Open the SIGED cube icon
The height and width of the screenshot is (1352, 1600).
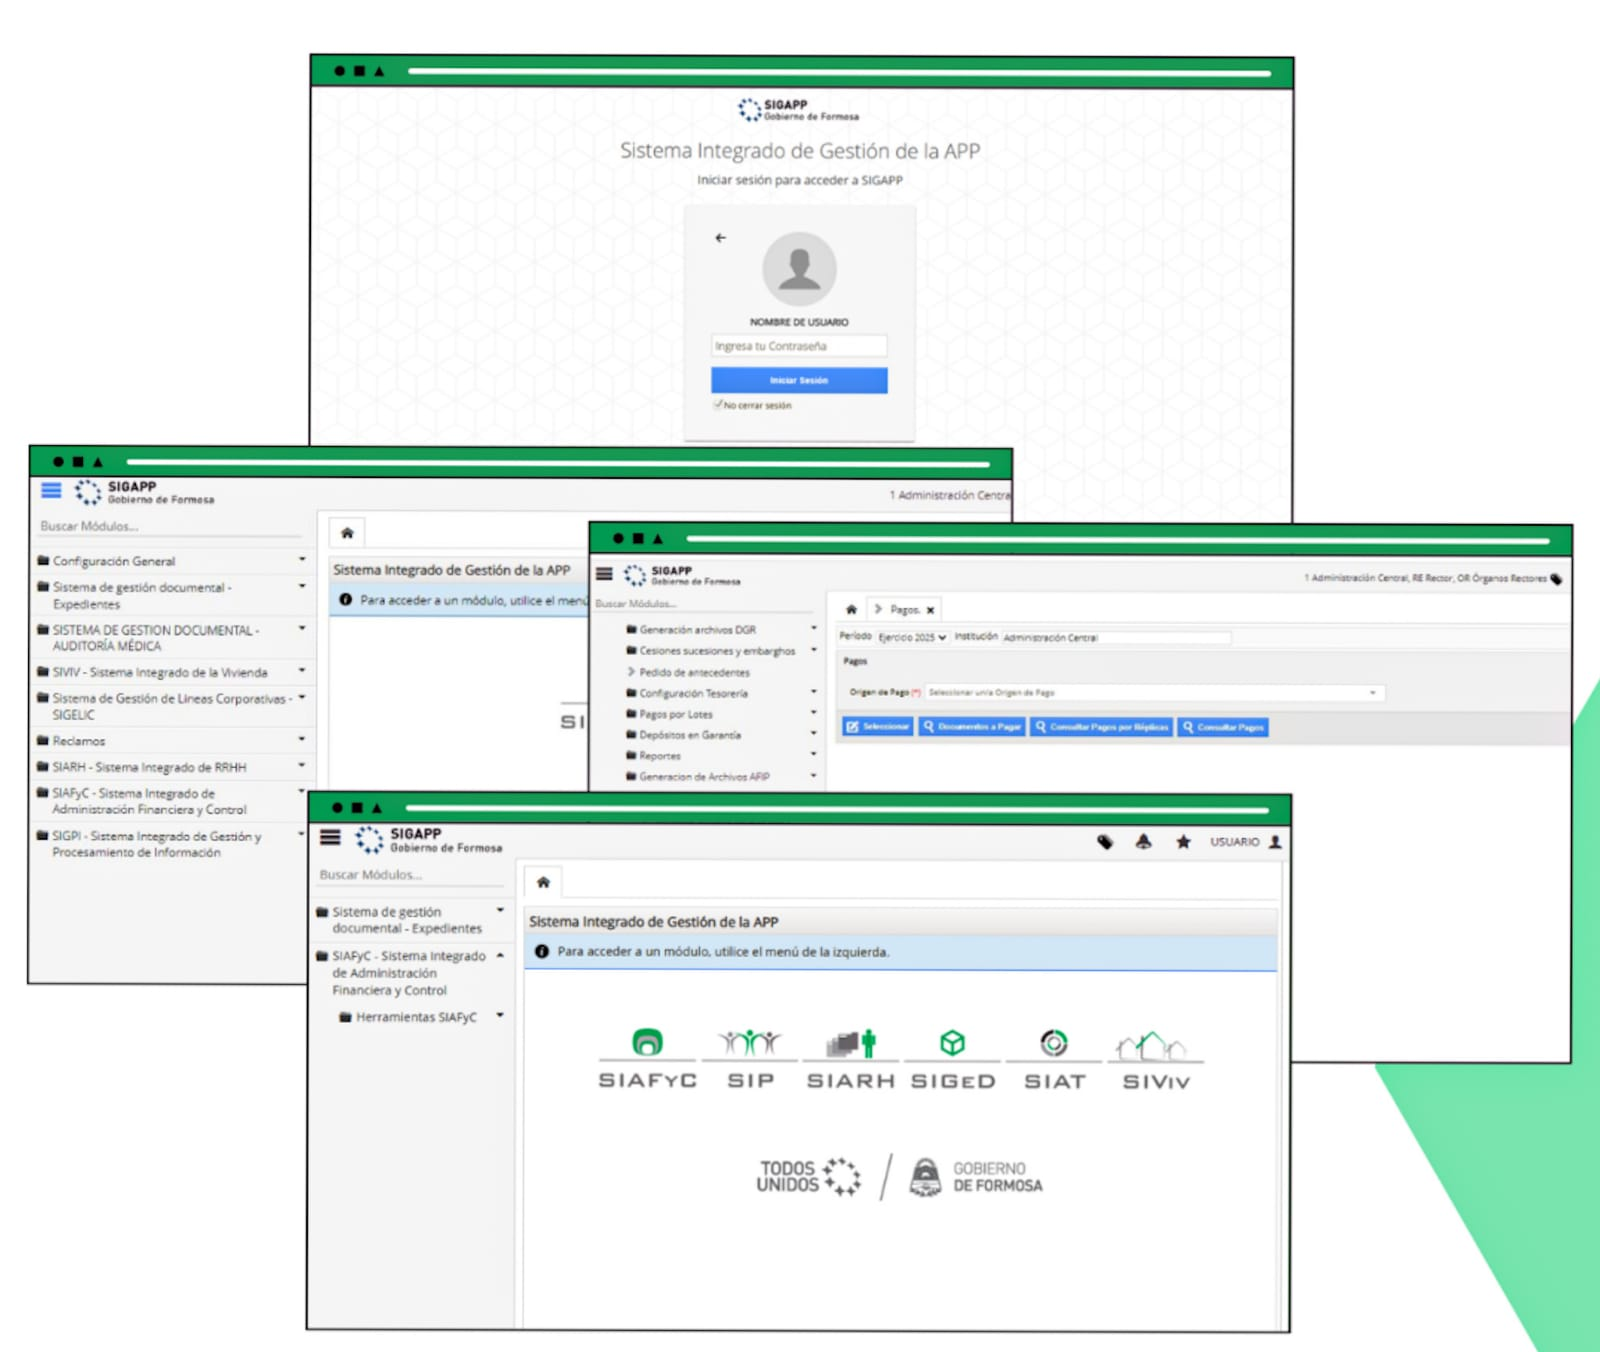(952, 1043)
